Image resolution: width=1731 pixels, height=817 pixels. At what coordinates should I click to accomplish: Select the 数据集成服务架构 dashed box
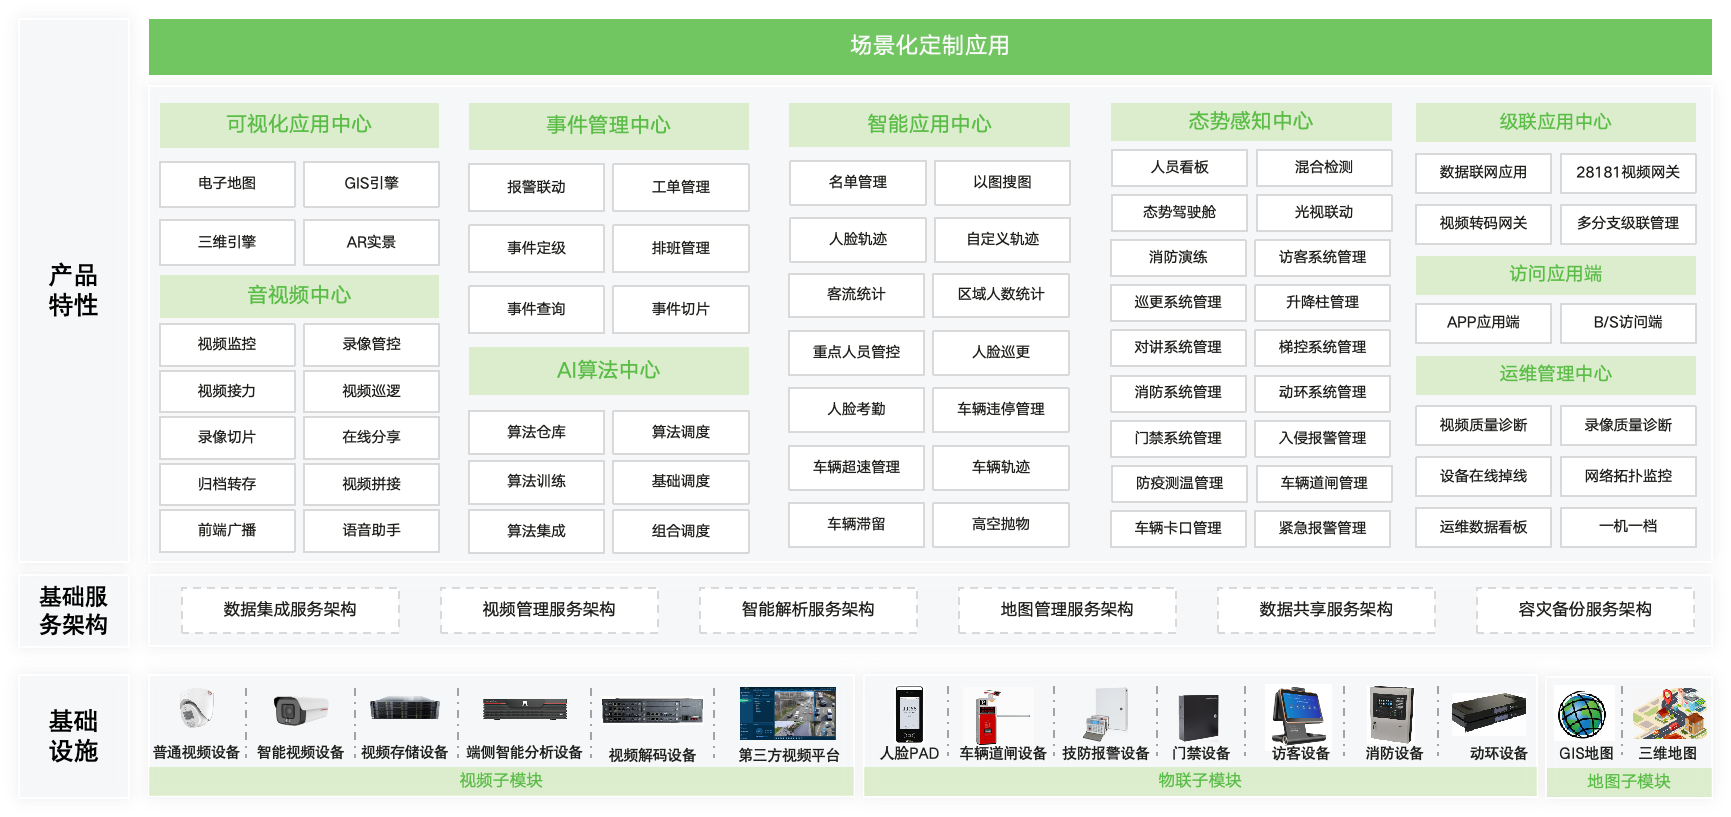coord(290,610)
